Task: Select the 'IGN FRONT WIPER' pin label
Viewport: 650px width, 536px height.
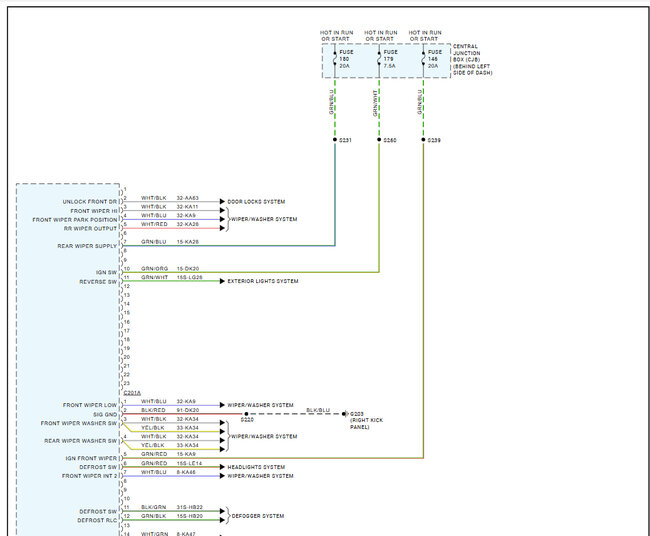Action: (x=91, y=458)
